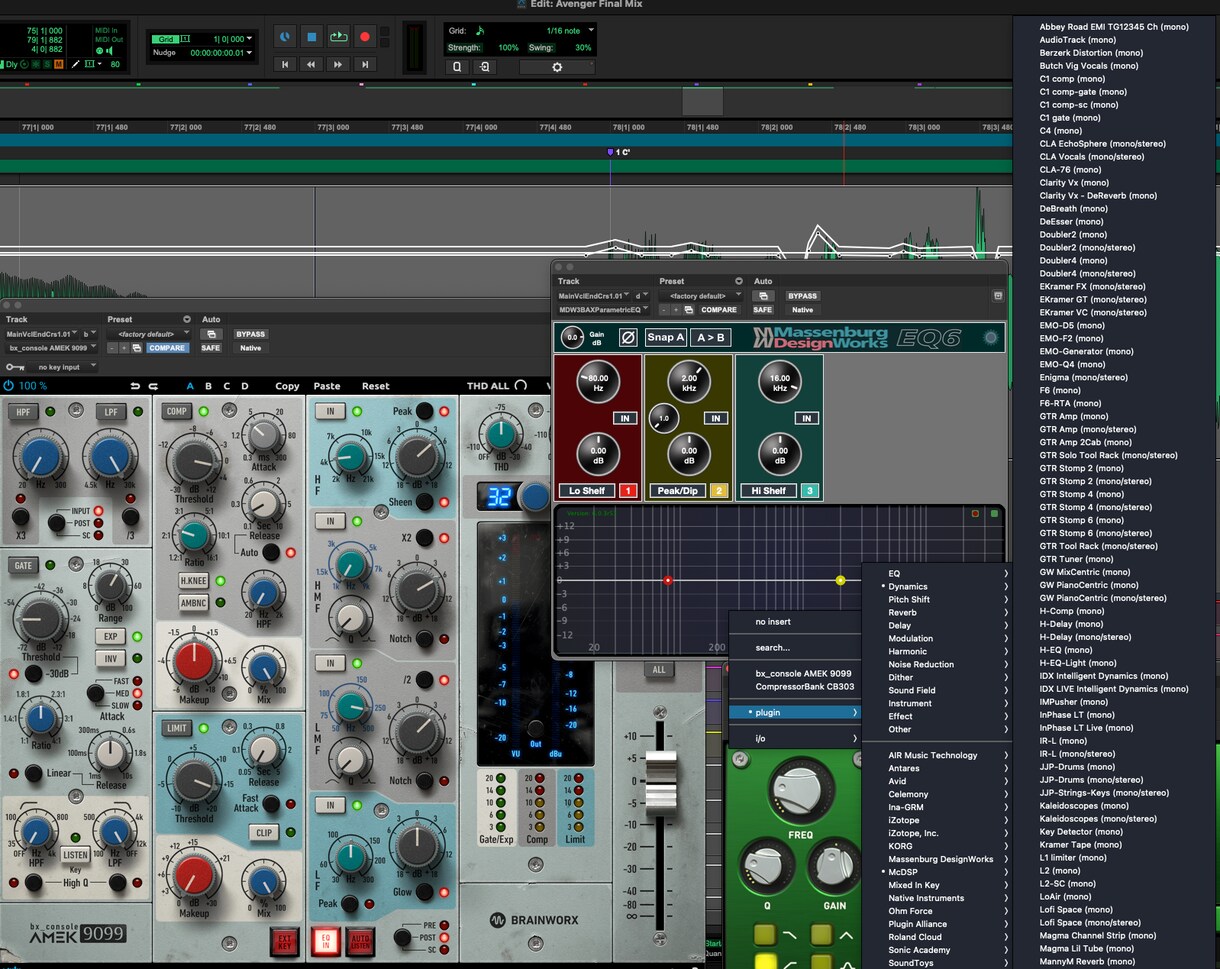
Task: Click the A > B button in EQ6
Action: coord(710,337)
